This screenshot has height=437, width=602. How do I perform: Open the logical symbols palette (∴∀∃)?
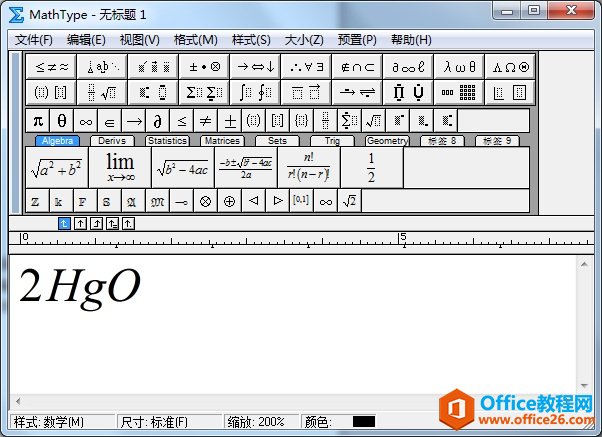tap(306, 67)
